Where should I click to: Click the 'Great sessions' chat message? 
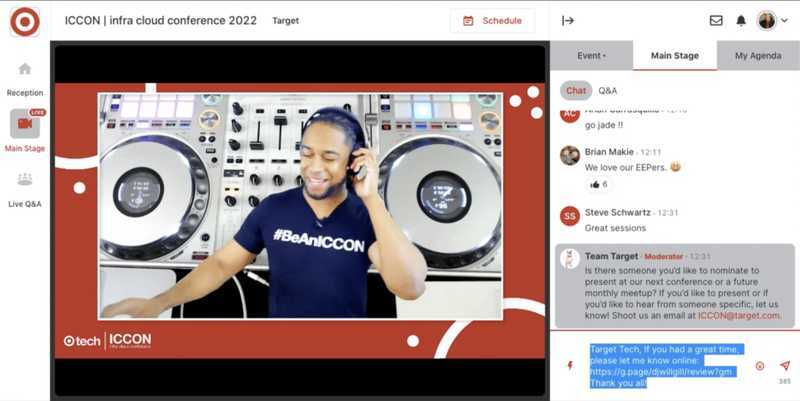click(x=615, y=228)
